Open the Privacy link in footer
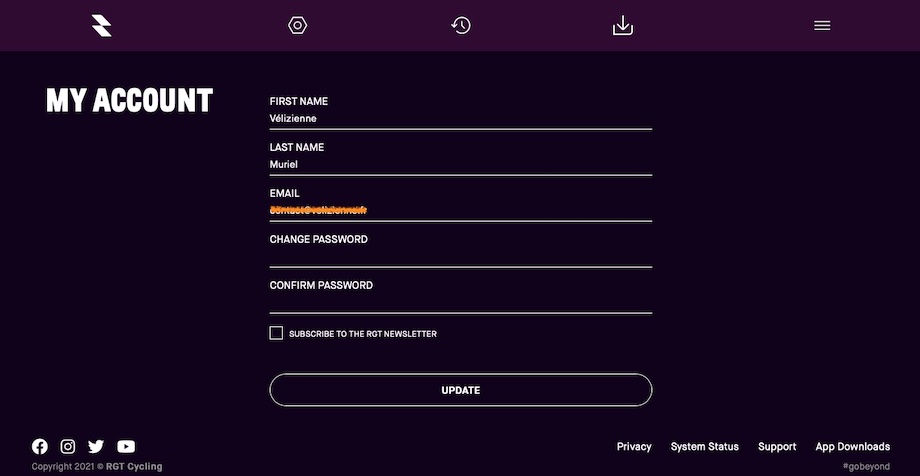Screen dimensions: 920x476 [x=634, y=447]
